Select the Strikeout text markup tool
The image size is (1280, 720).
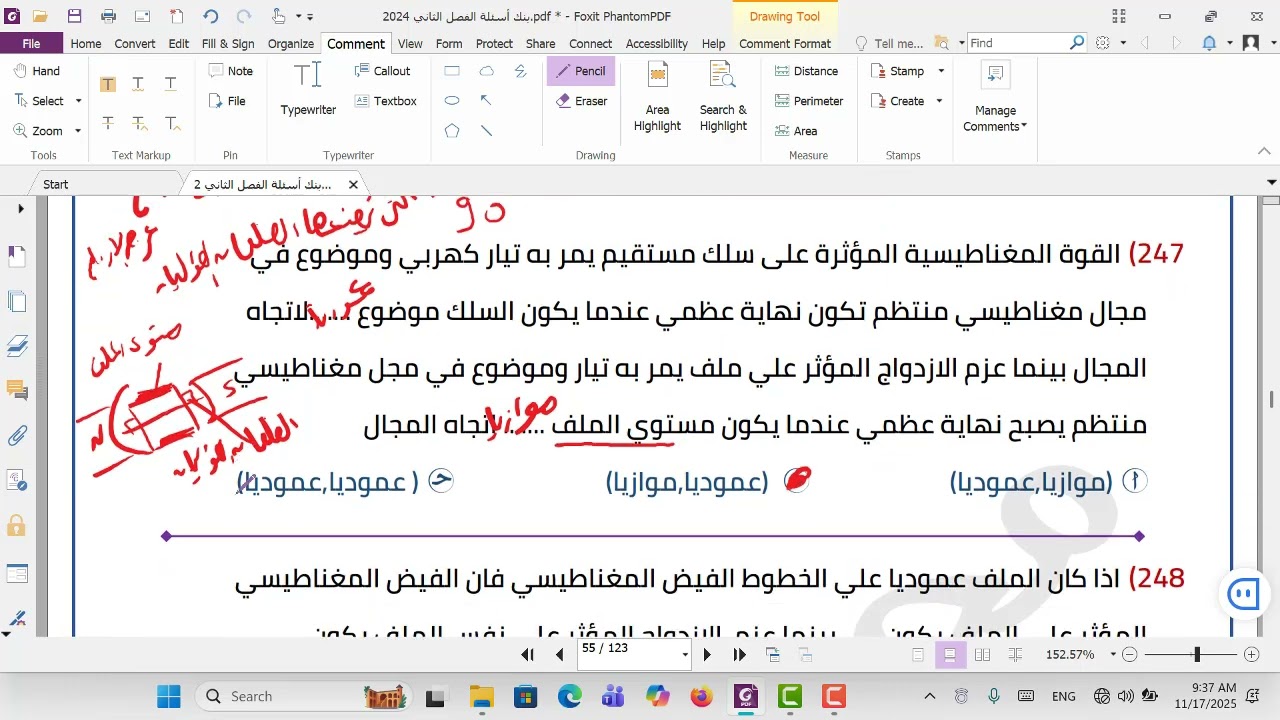click(108, 123)
